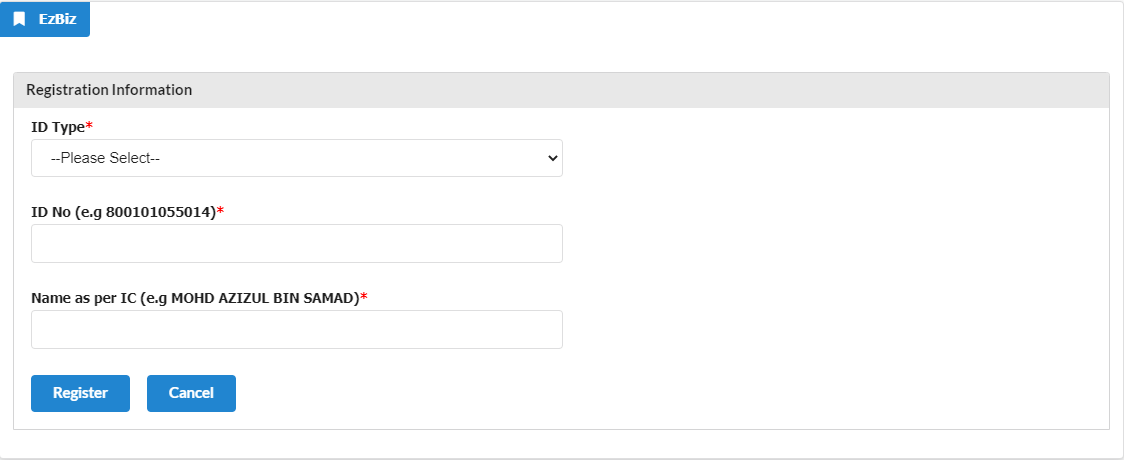Click the '--Please Select--' placeholder text
The height and width of the screenshot is (460, 1124).
105,158
